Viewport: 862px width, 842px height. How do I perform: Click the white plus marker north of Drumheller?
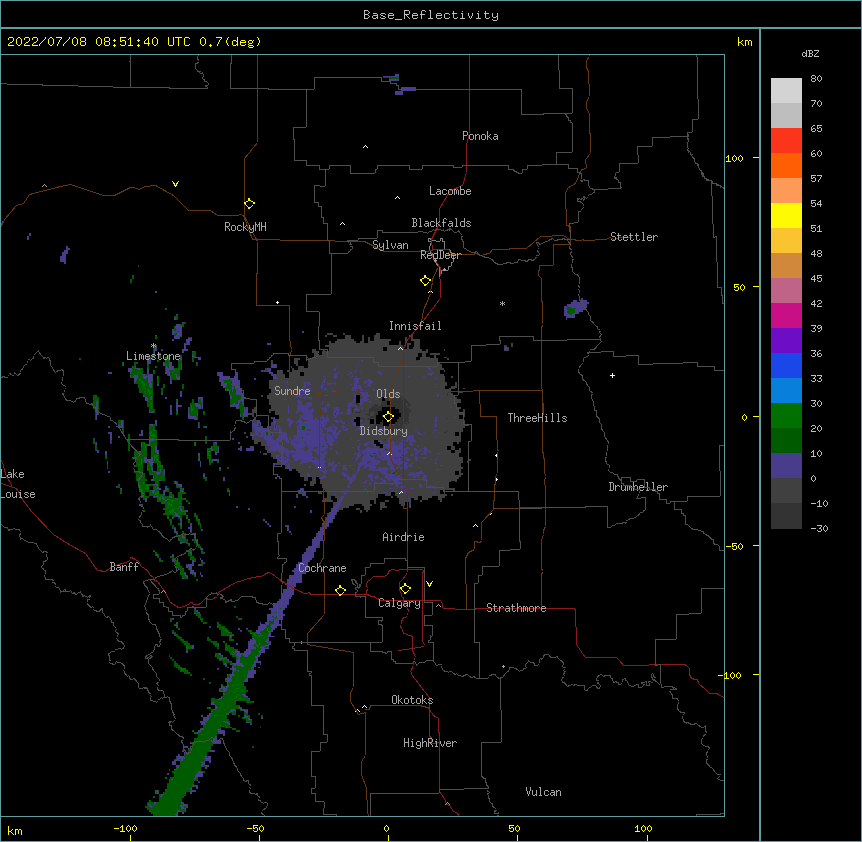612,375
